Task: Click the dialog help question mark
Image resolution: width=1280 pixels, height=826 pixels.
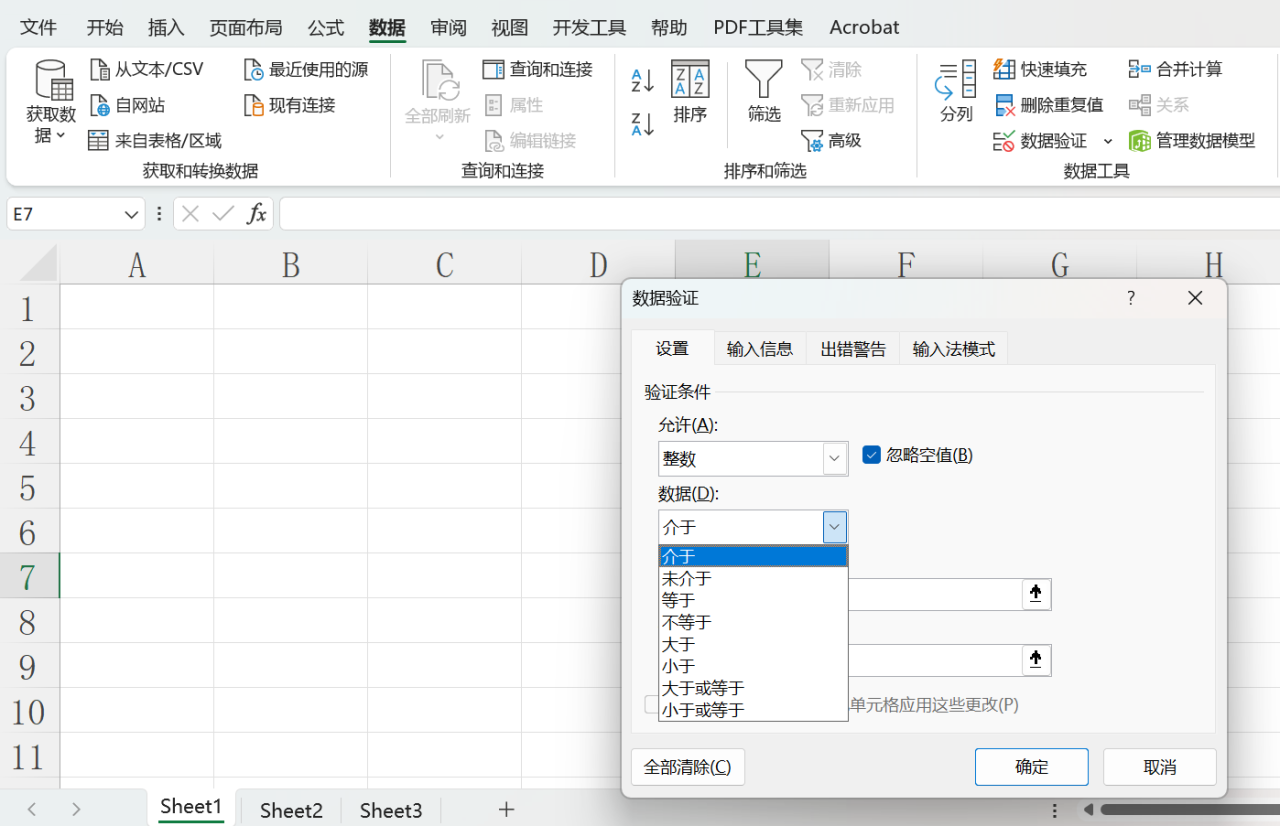Action: [1131, 298]
